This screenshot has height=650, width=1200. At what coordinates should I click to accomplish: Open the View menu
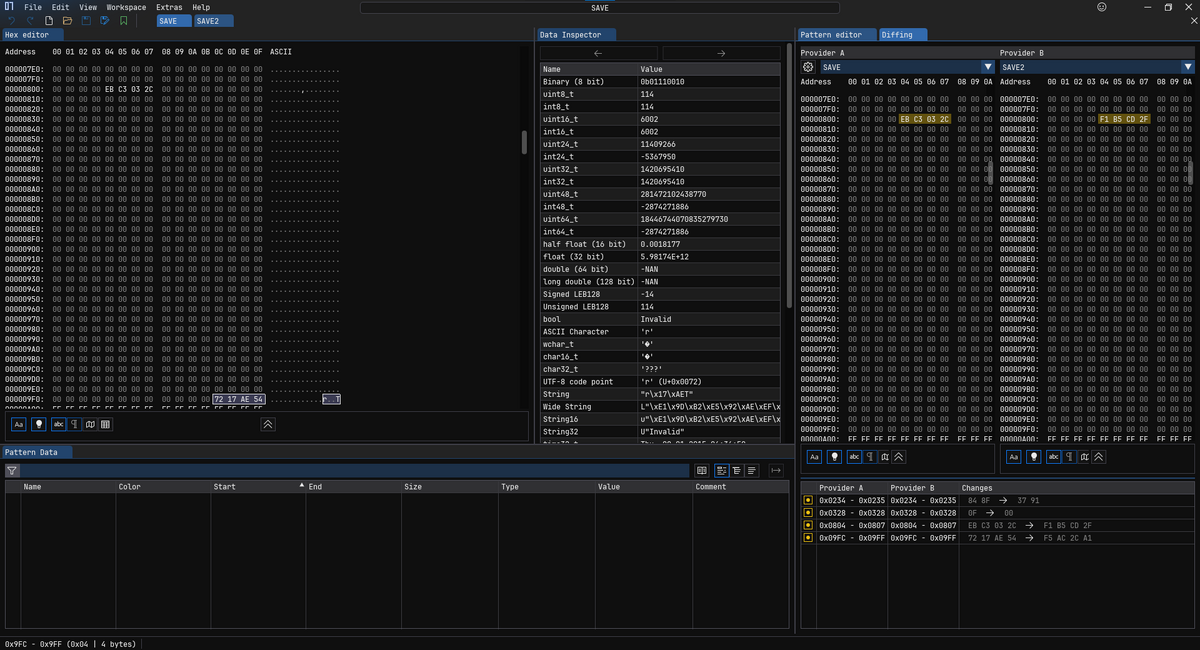(88, 7)
